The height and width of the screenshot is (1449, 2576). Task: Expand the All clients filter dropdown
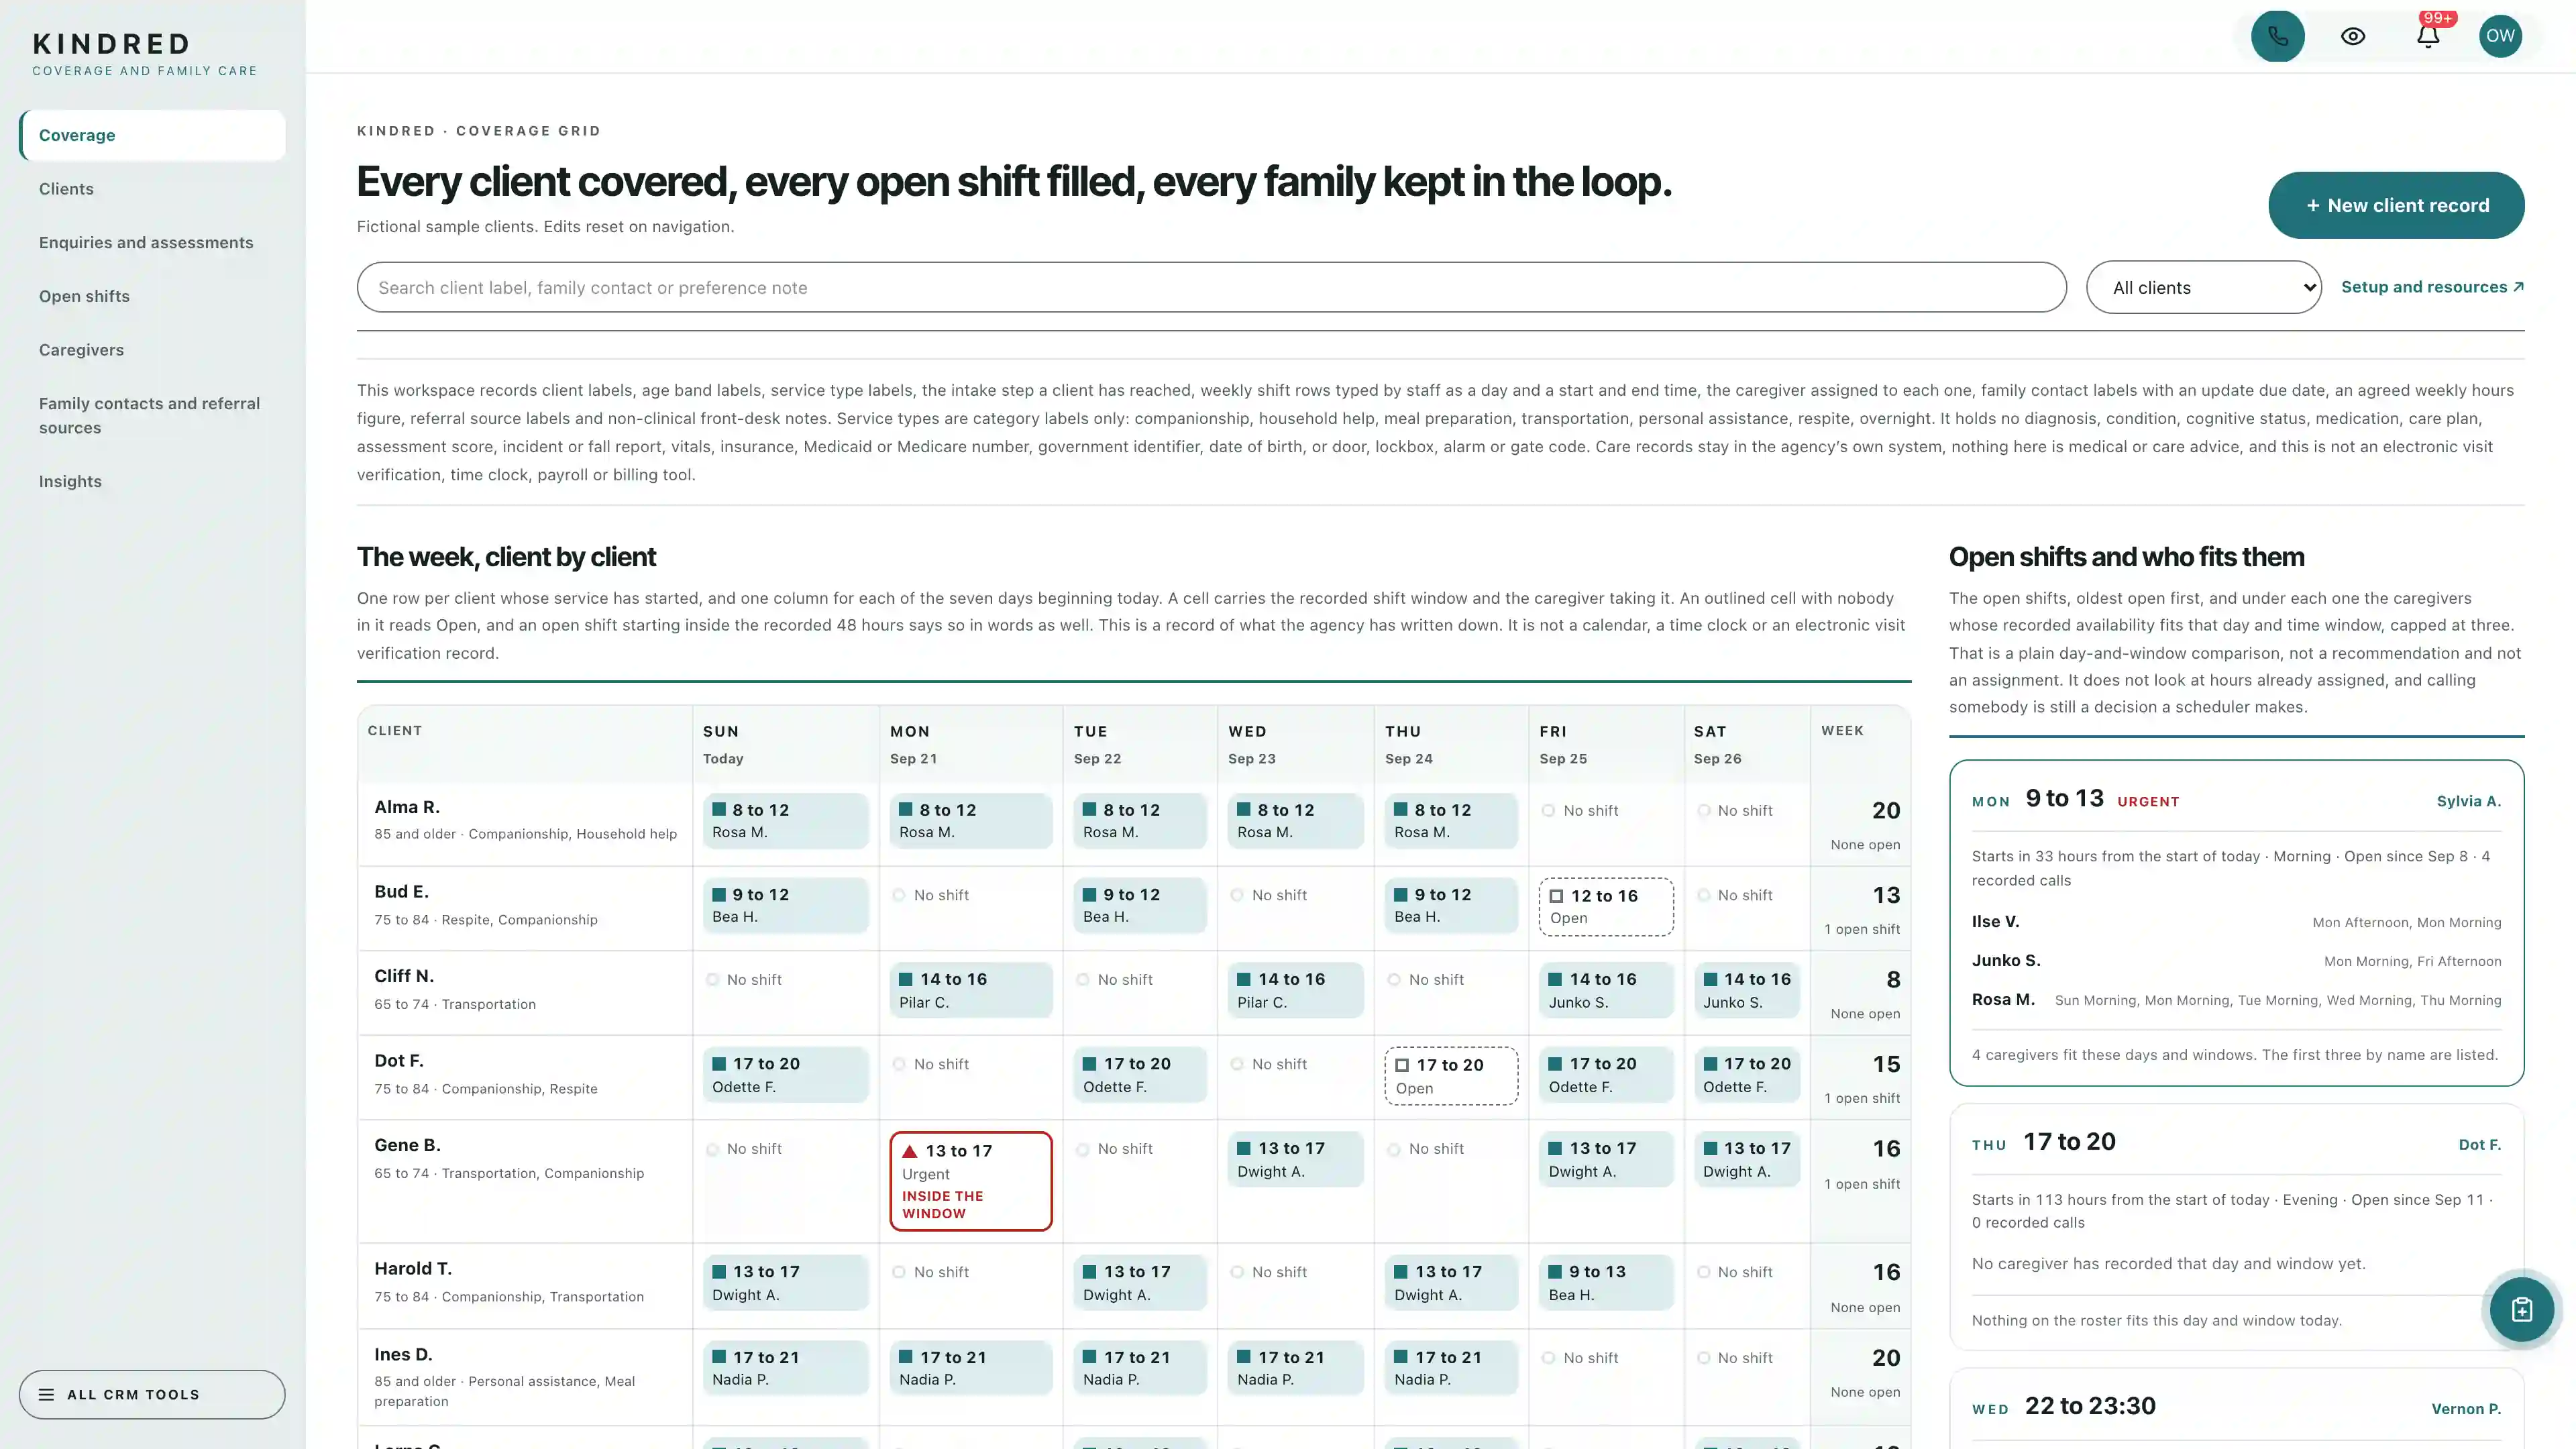pyautogui.click(x=2203, y=287)
